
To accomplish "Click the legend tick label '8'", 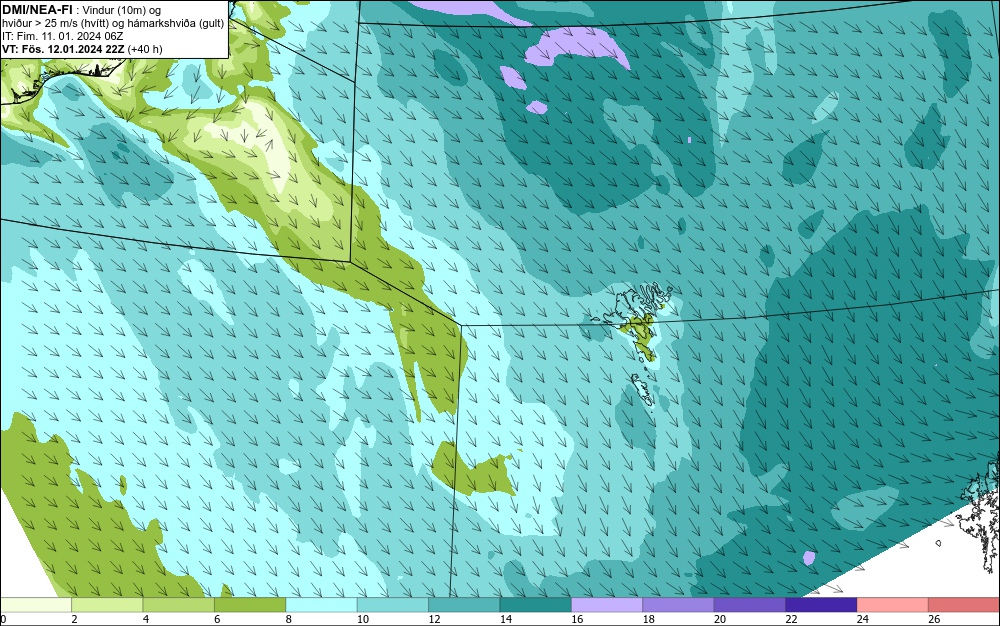I will pyautogui.click(x=289, y=619).
